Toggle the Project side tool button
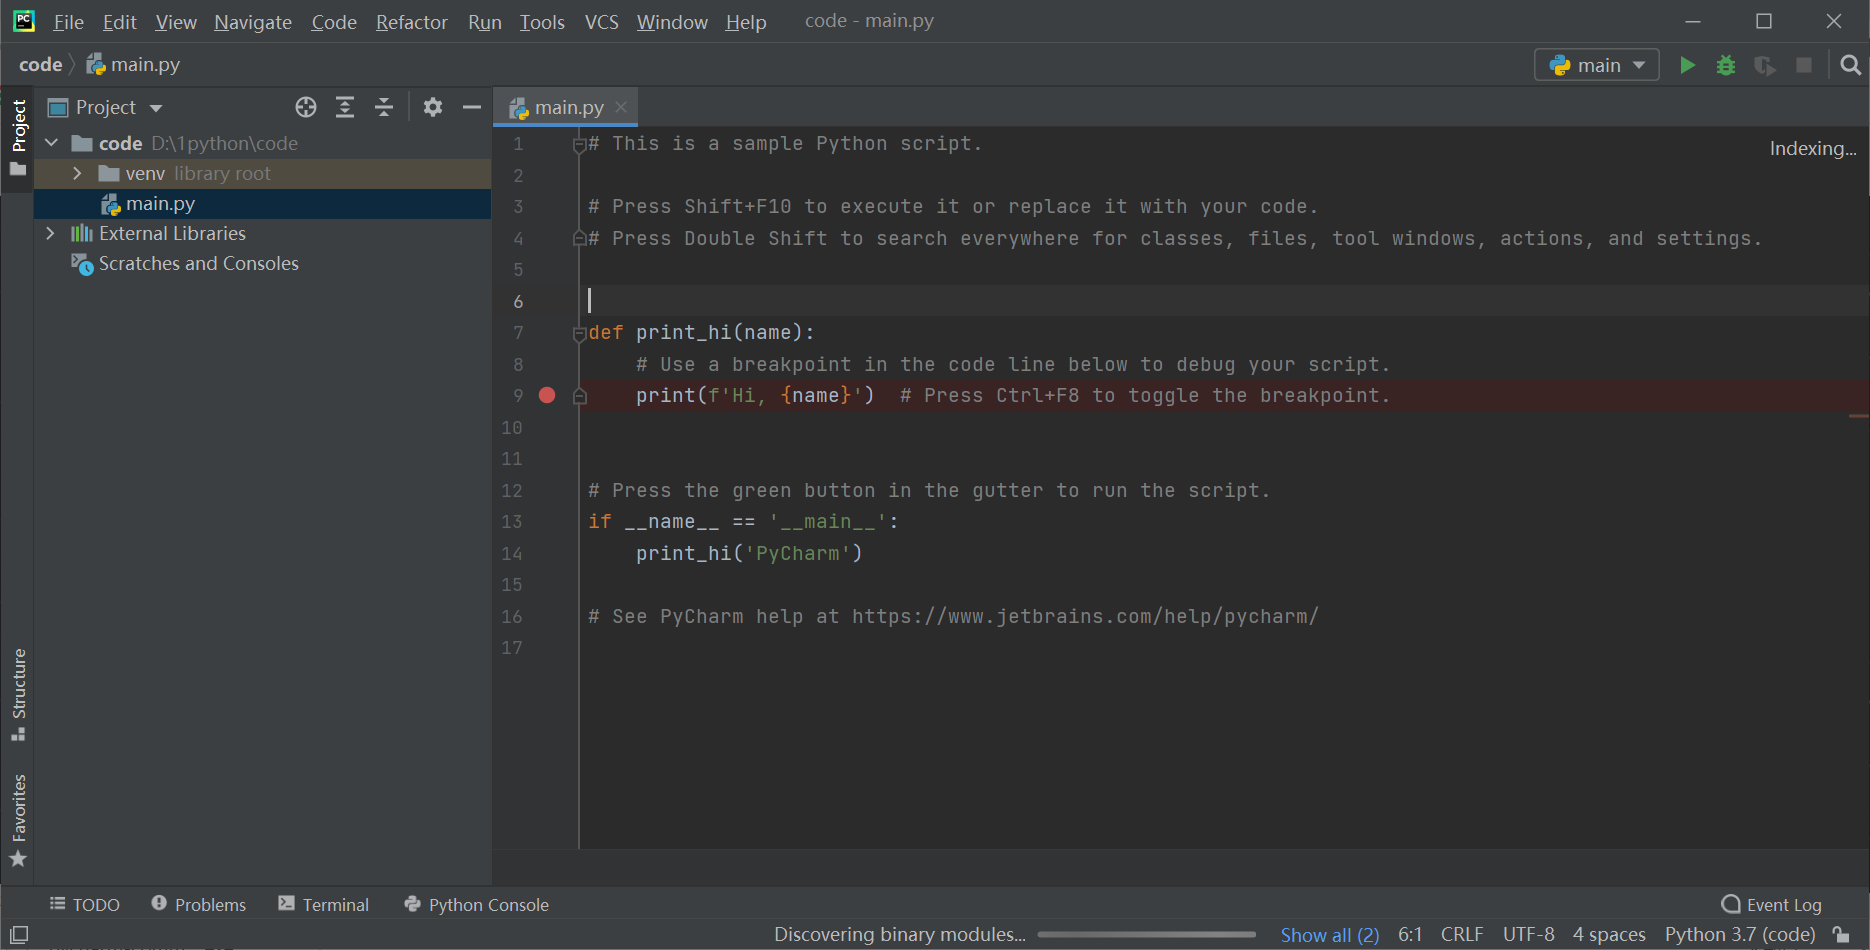The width and height of the screenshot is (1870, 950). 18,137
